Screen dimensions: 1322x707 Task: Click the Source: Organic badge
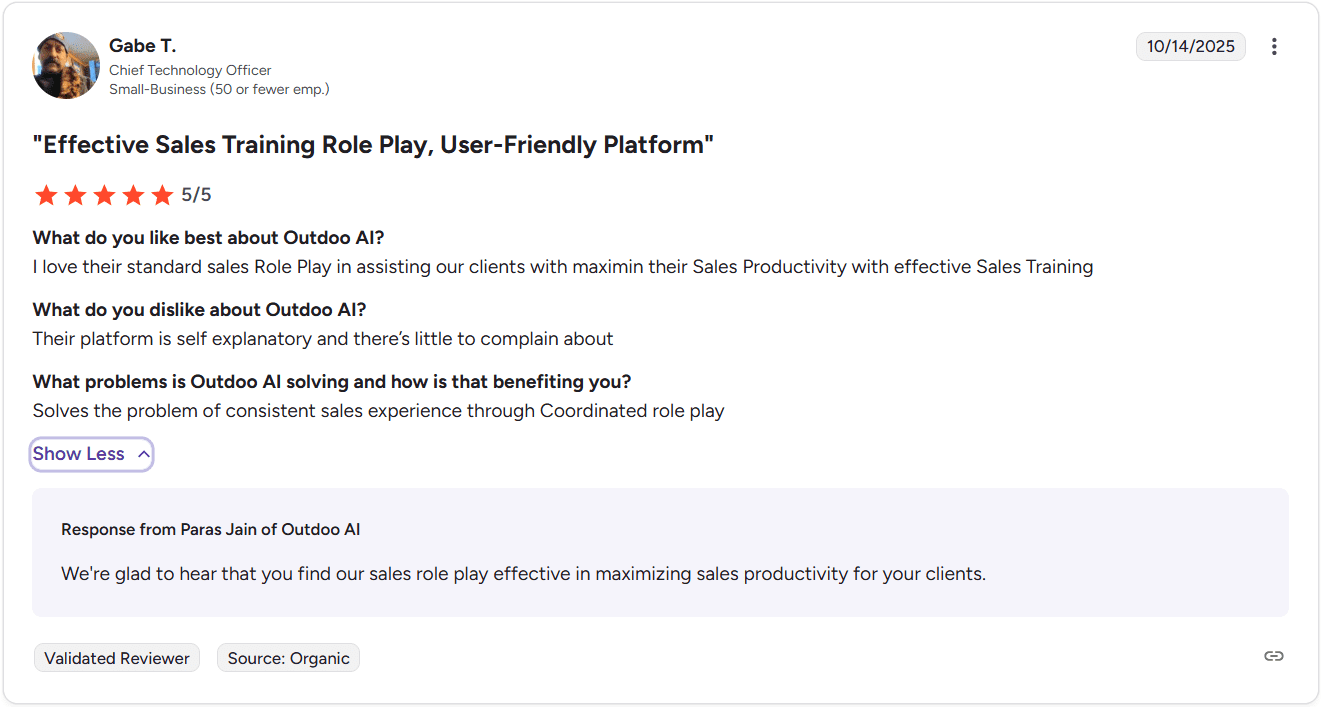click(288, 658)
